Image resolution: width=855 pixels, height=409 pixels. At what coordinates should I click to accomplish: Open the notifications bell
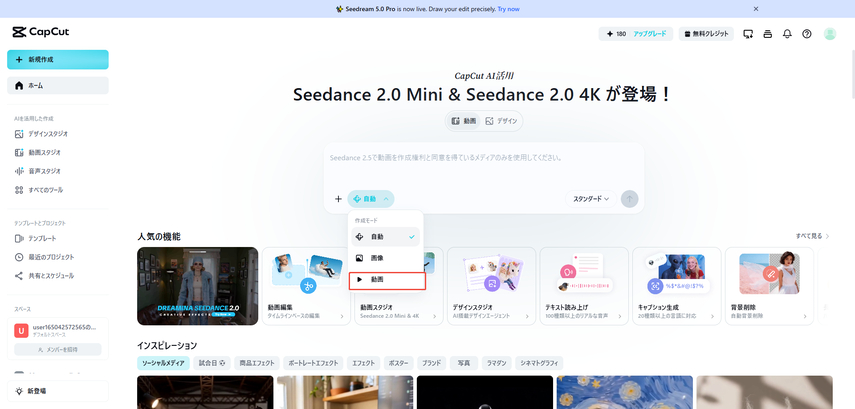787,34
